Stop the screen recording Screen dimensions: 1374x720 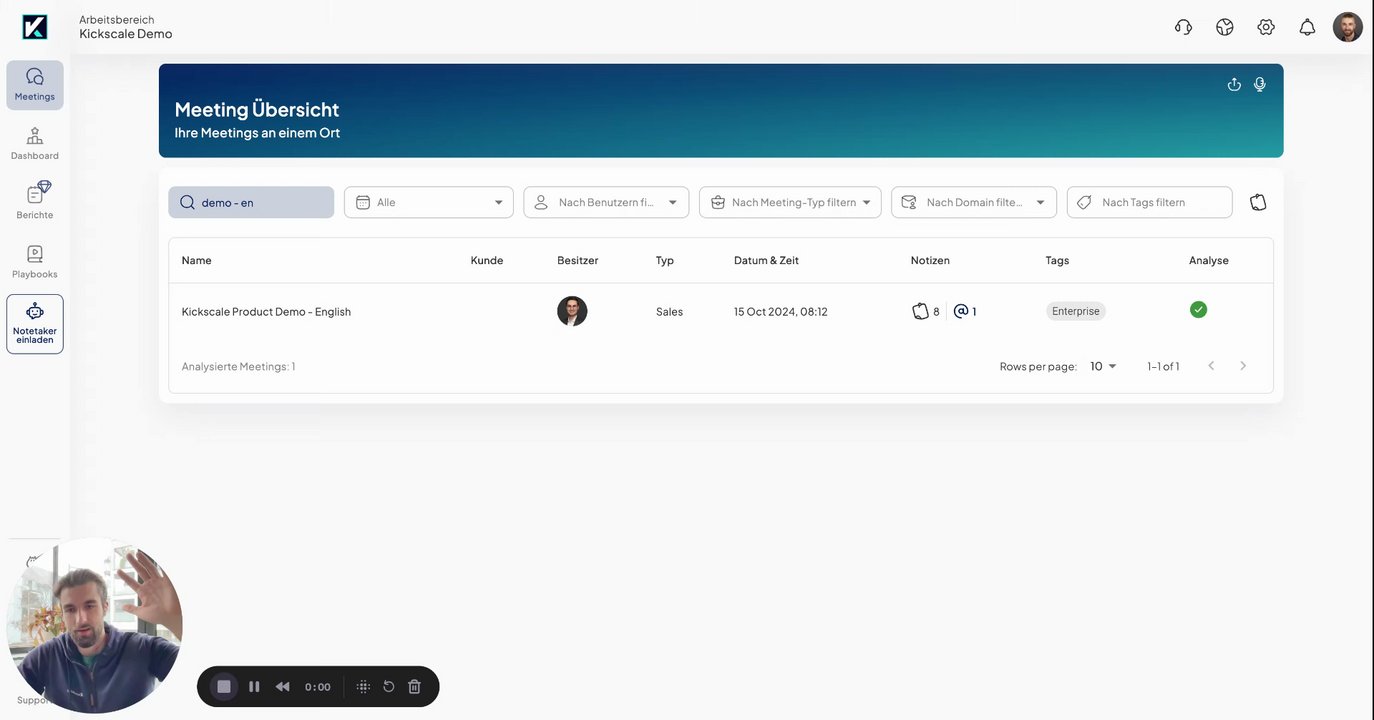[224, 686]
